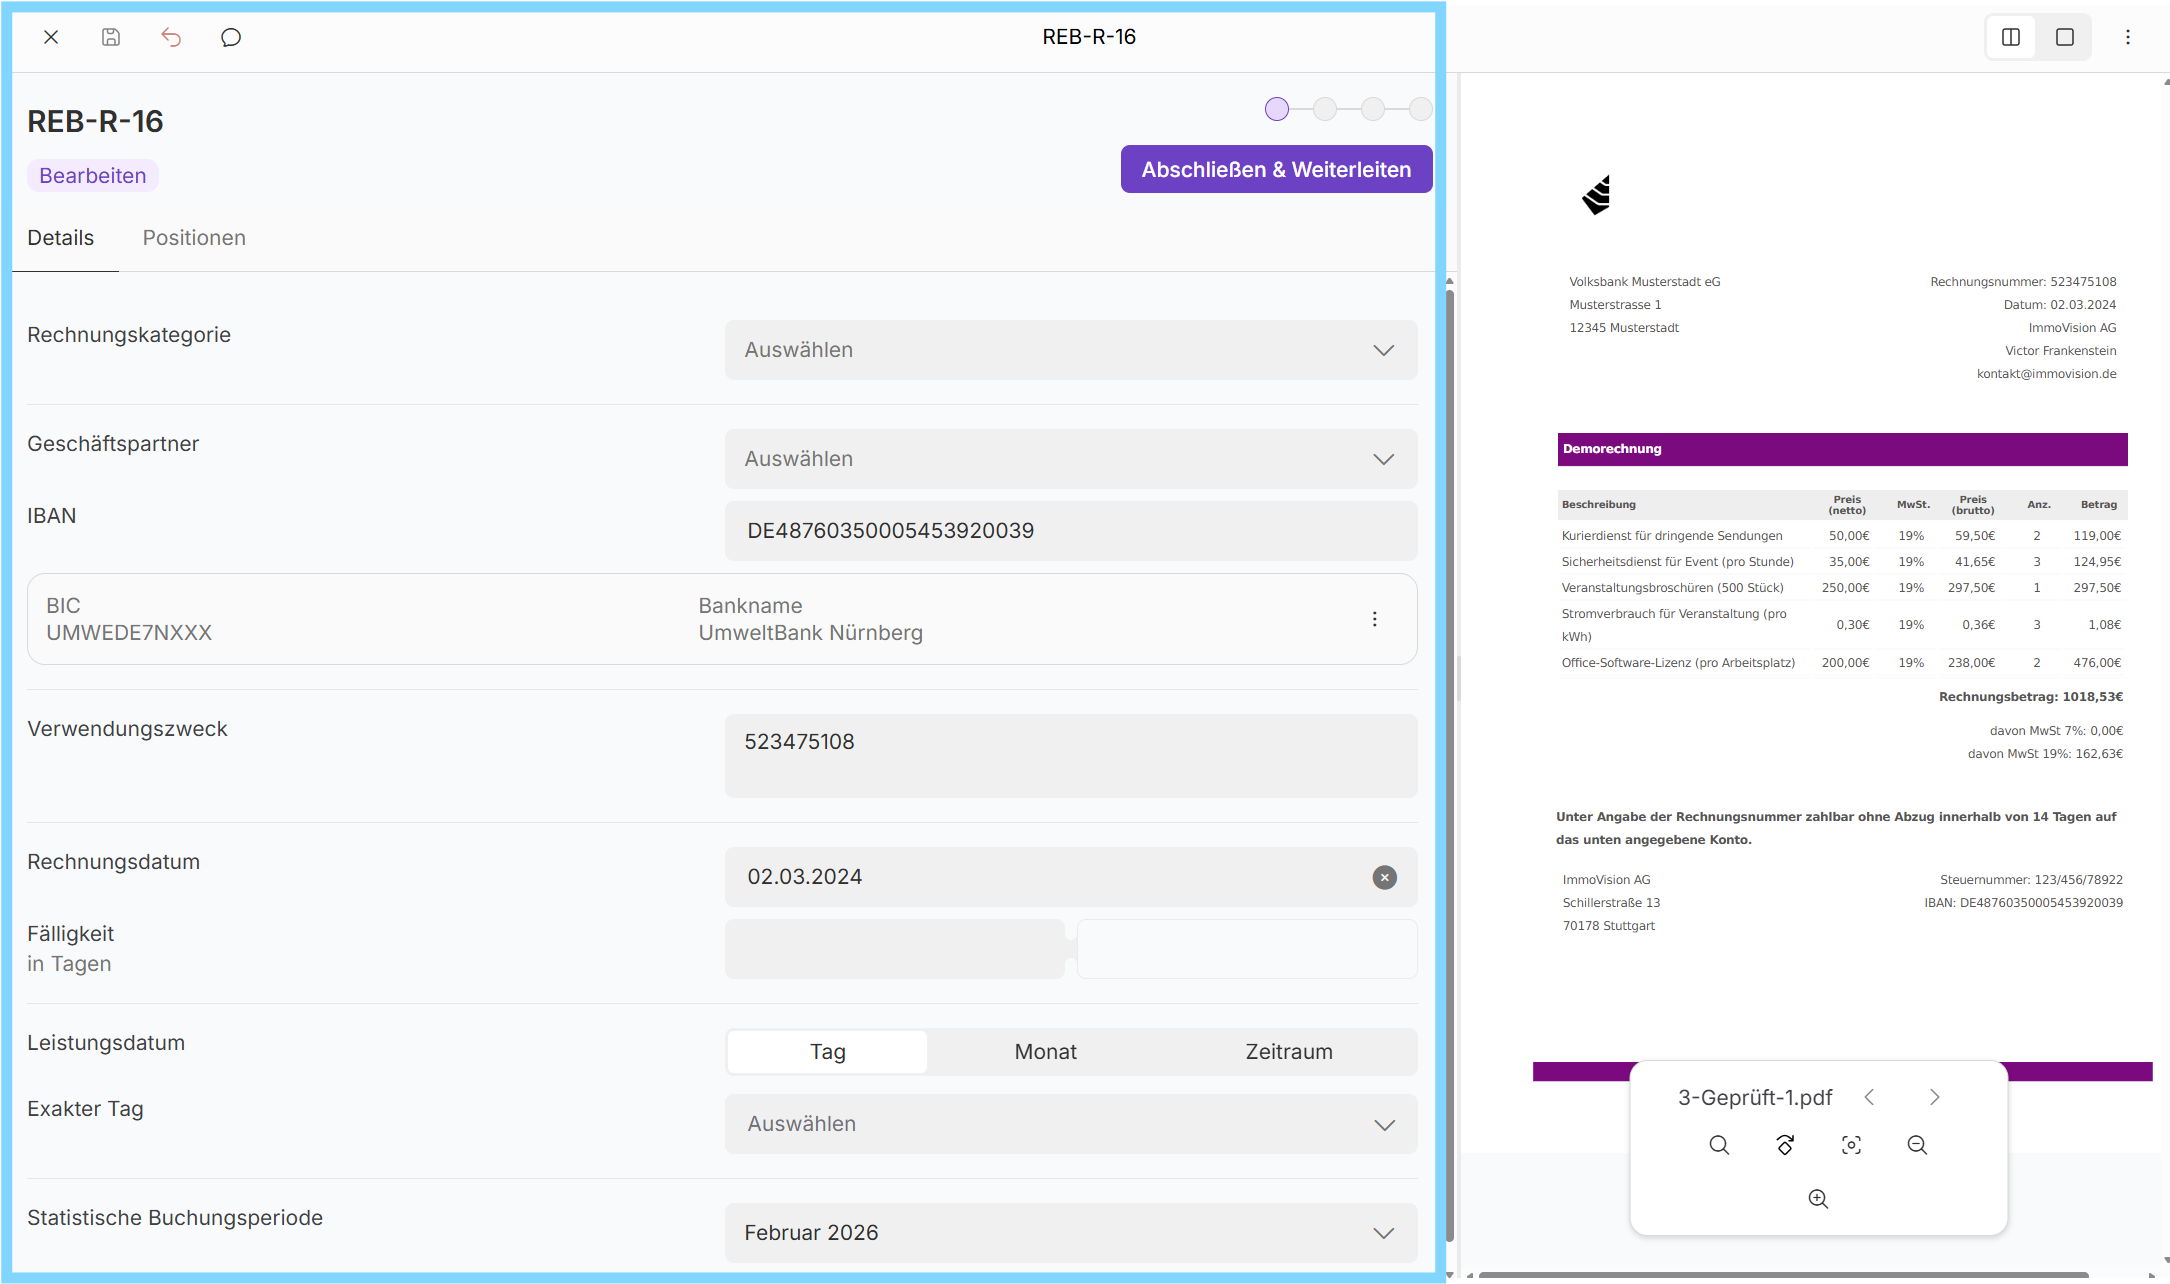Viewport: 2170px width, 1284px height.
Task: Open the top-right vertical dots menu
Action: [2128, 37]
